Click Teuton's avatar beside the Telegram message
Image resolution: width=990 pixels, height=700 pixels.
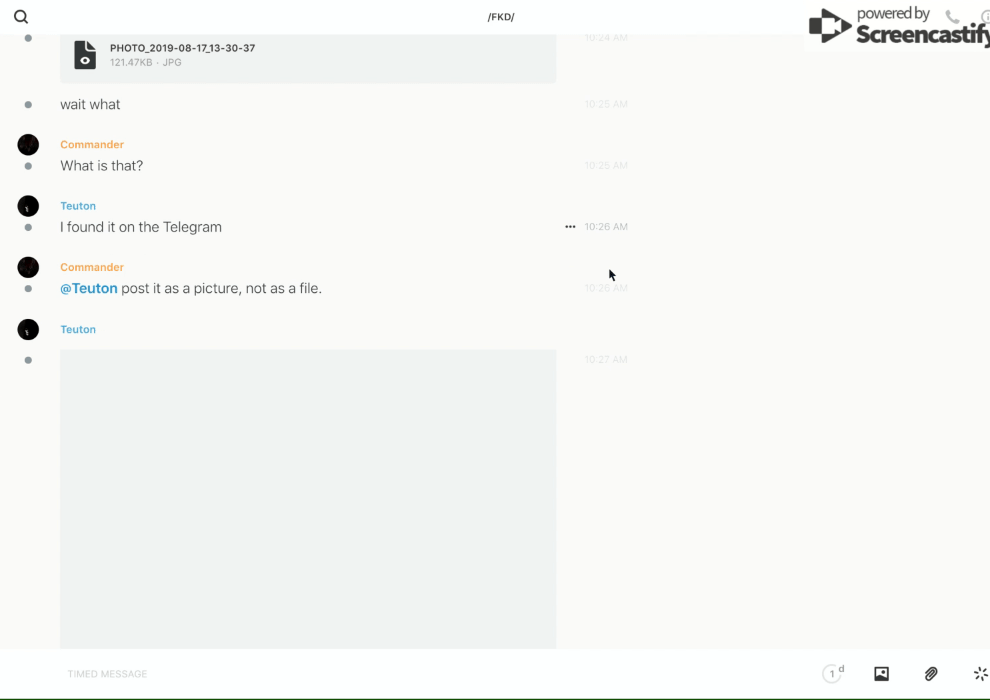click(28, 206)
